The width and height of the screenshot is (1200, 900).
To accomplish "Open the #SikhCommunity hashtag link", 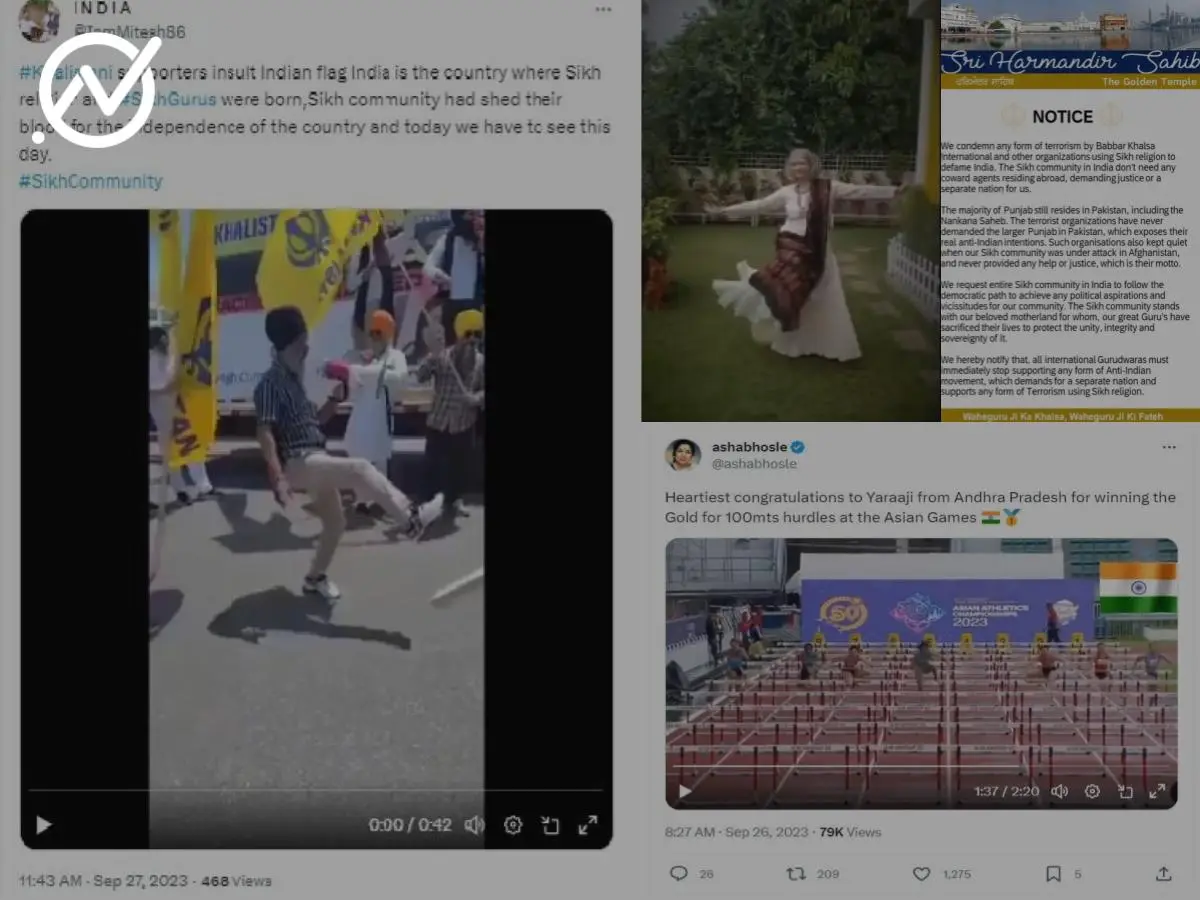I will 90,181.
